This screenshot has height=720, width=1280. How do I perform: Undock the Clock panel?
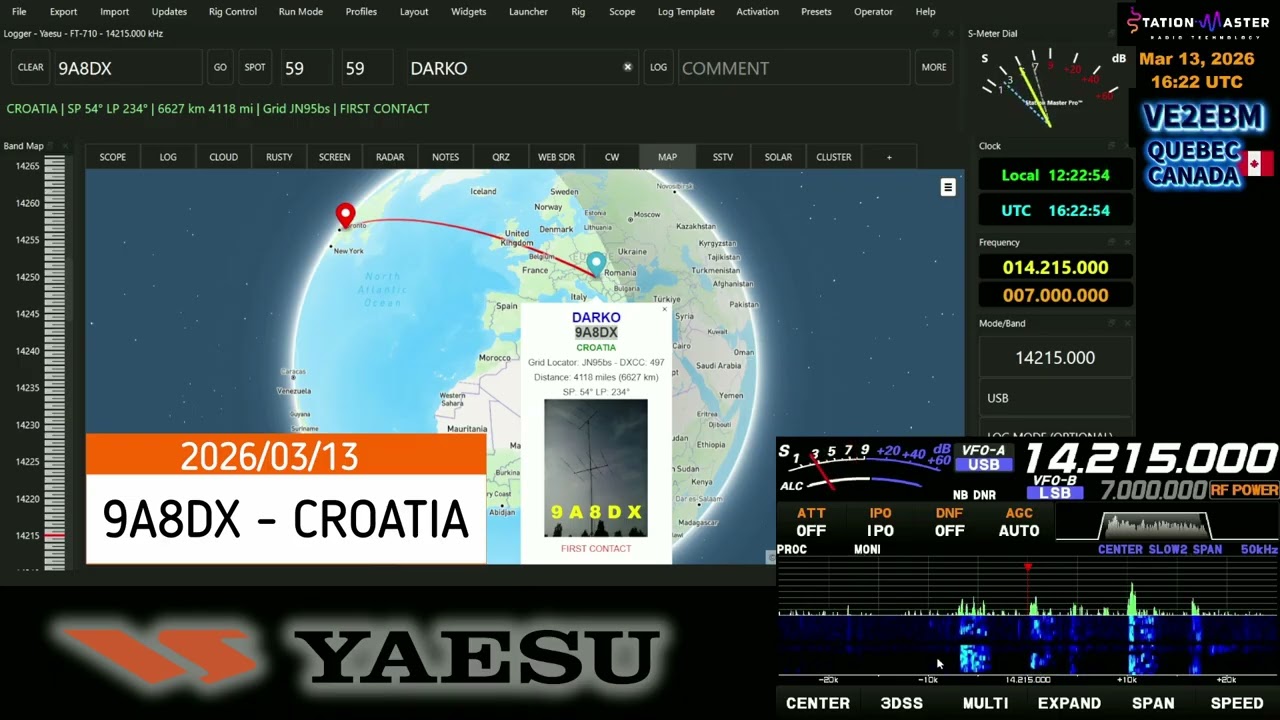1112,146
